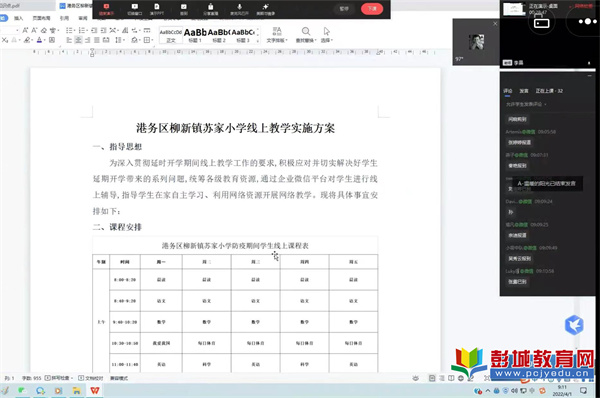The image size is (600, 398).
Task: Open the 选择 select cursor dropdown
Action: tap(326, 34)
